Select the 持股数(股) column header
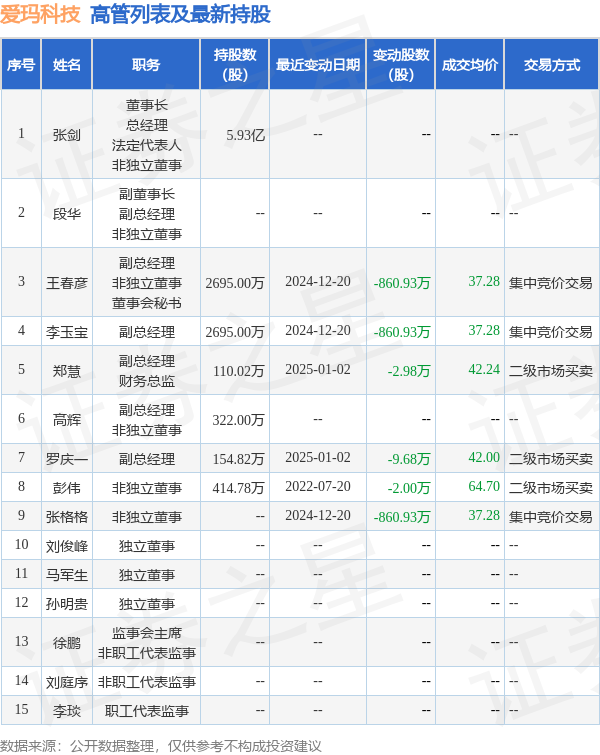 (x=235, y=65)
